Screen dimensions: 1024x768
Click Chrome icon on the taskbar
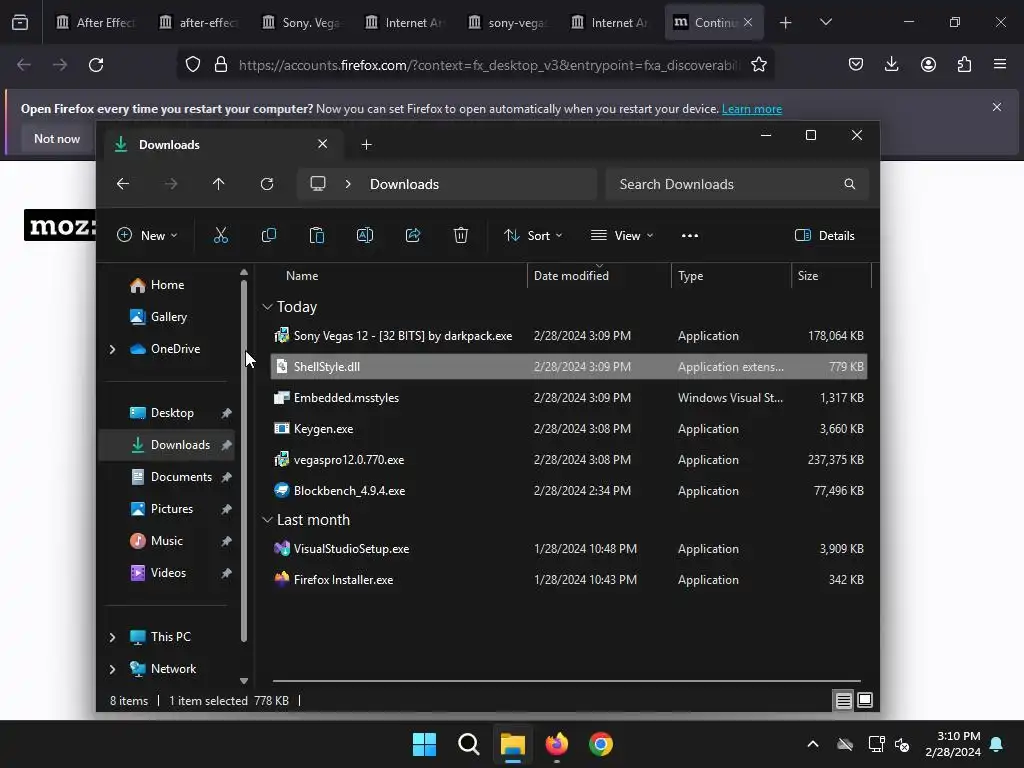coord(601,744)
